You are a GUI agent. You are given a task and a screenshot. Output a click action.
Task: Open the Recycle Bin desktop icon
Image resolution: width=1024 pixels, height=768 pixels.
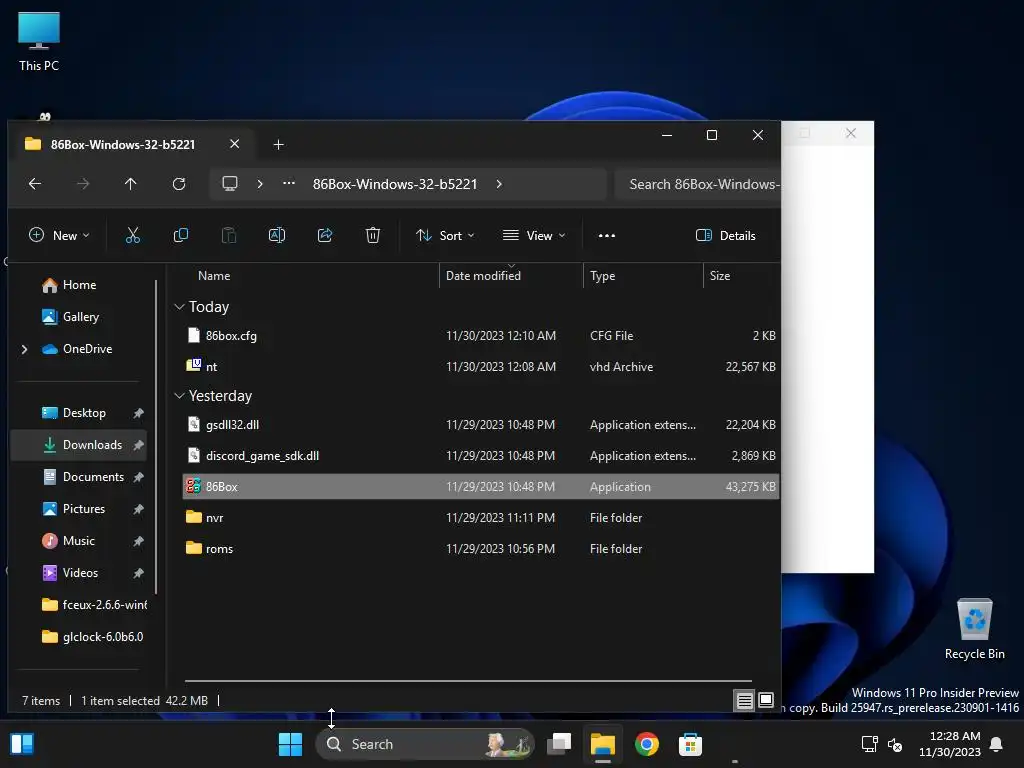click(x=974, y=630)
